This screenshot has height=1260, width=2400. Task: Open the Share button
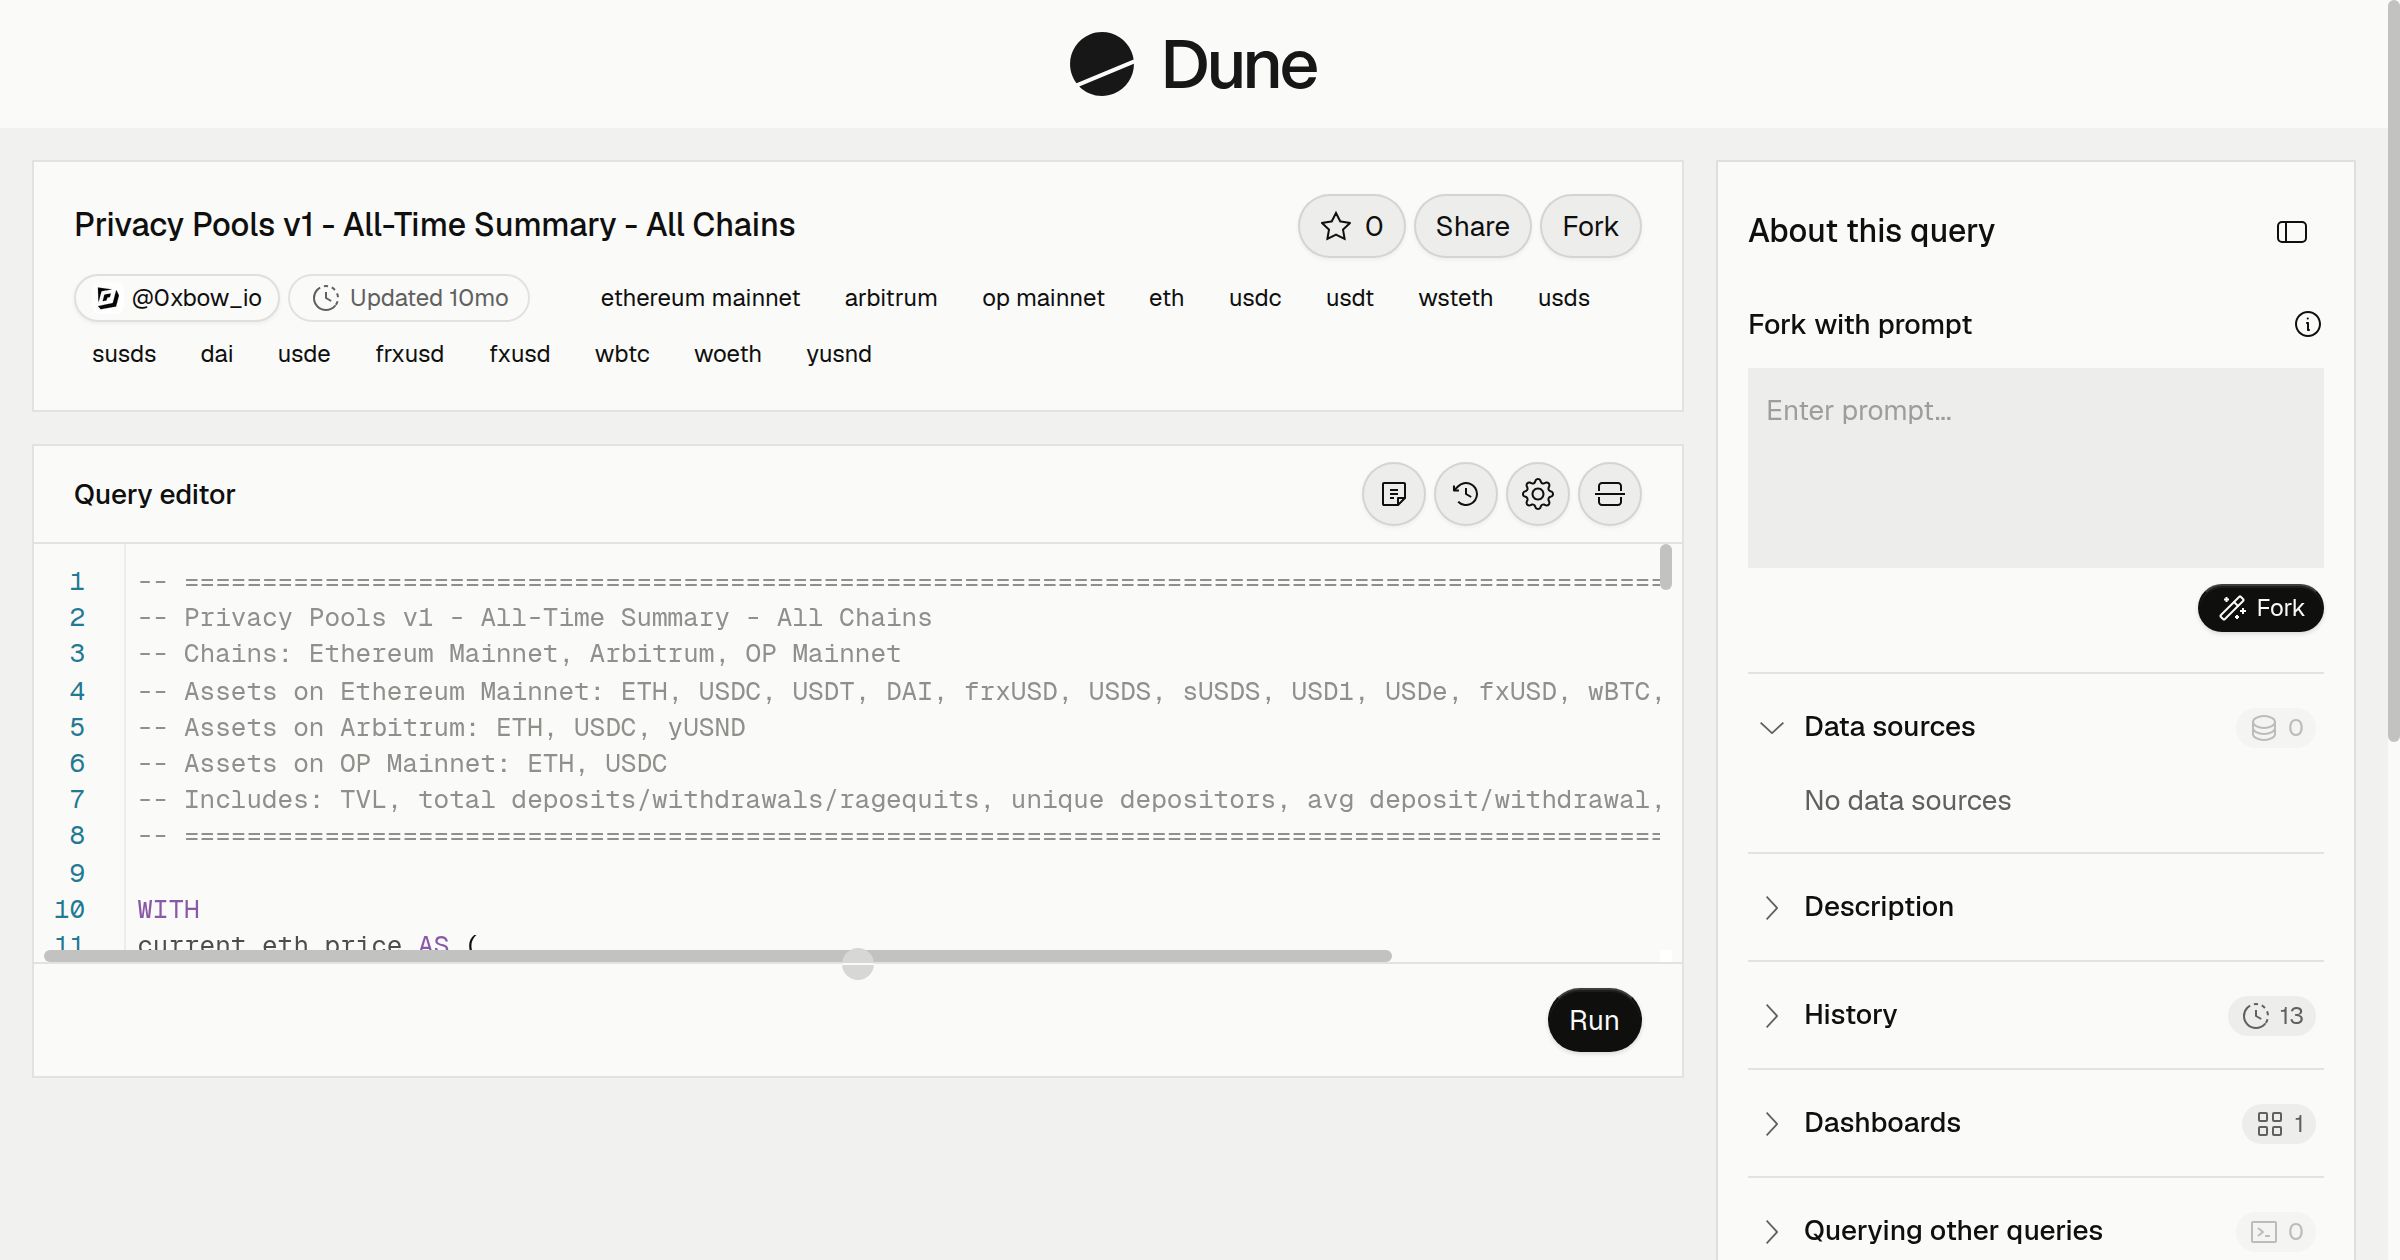click(1472, 226)
